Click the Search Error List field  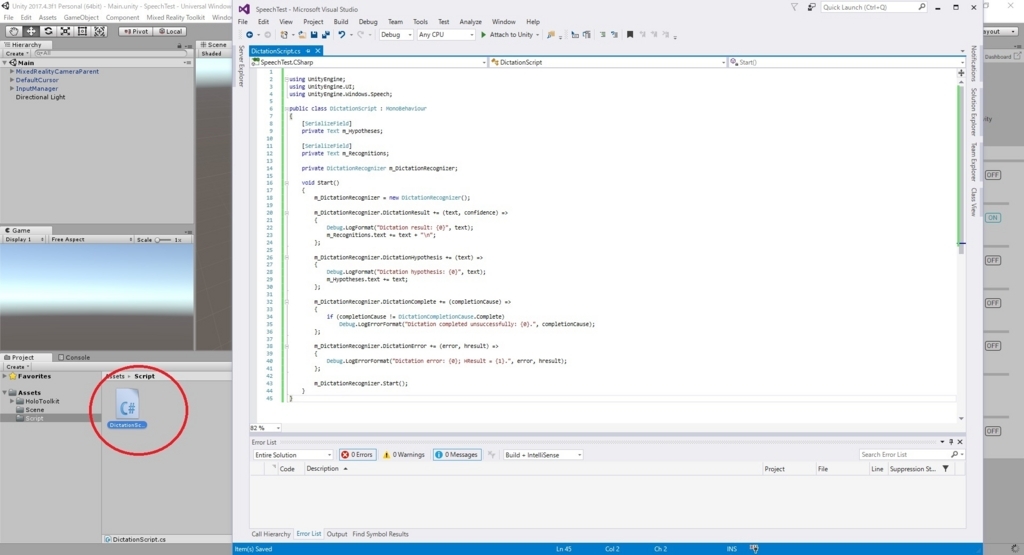pyautogui.click(x=911, y=454)
